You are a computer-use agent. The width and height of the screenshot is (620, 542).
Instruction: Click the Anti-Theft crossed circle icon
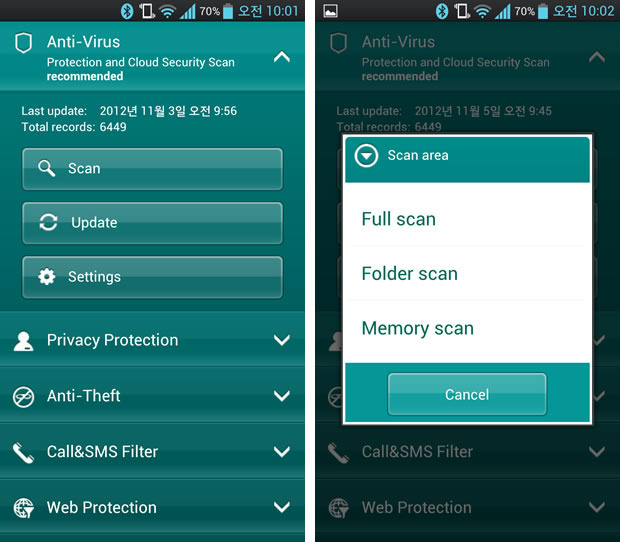coord(23,397)
